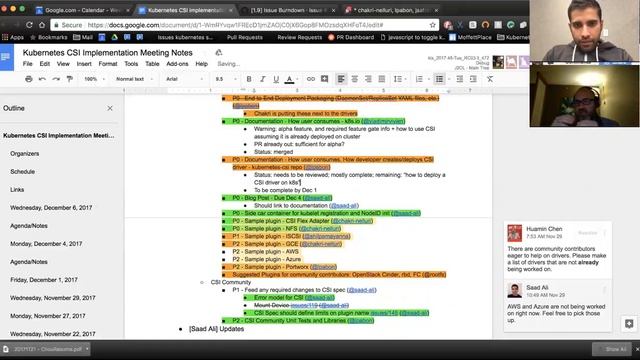Click the Chrome home icon

click(x=42, y=25)
